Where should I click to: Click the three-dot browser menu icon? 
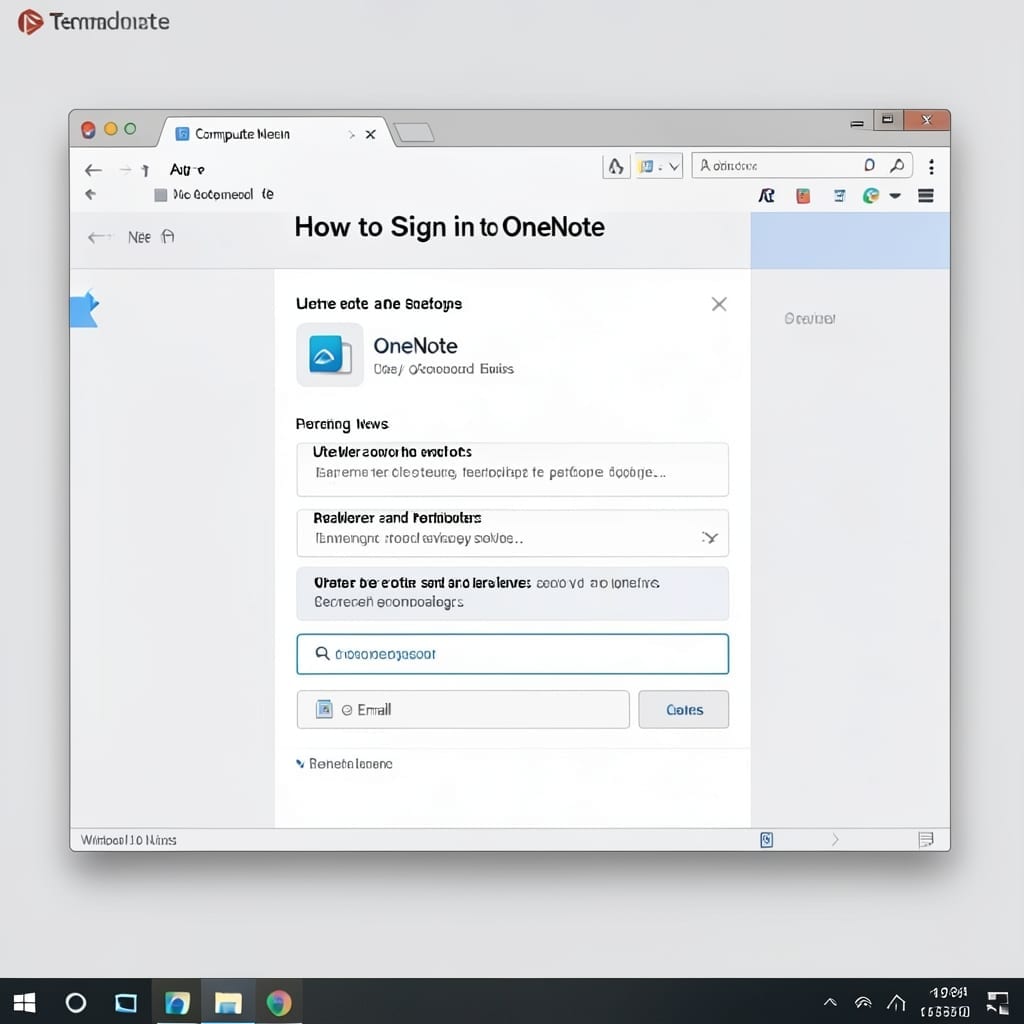point(931,167)
